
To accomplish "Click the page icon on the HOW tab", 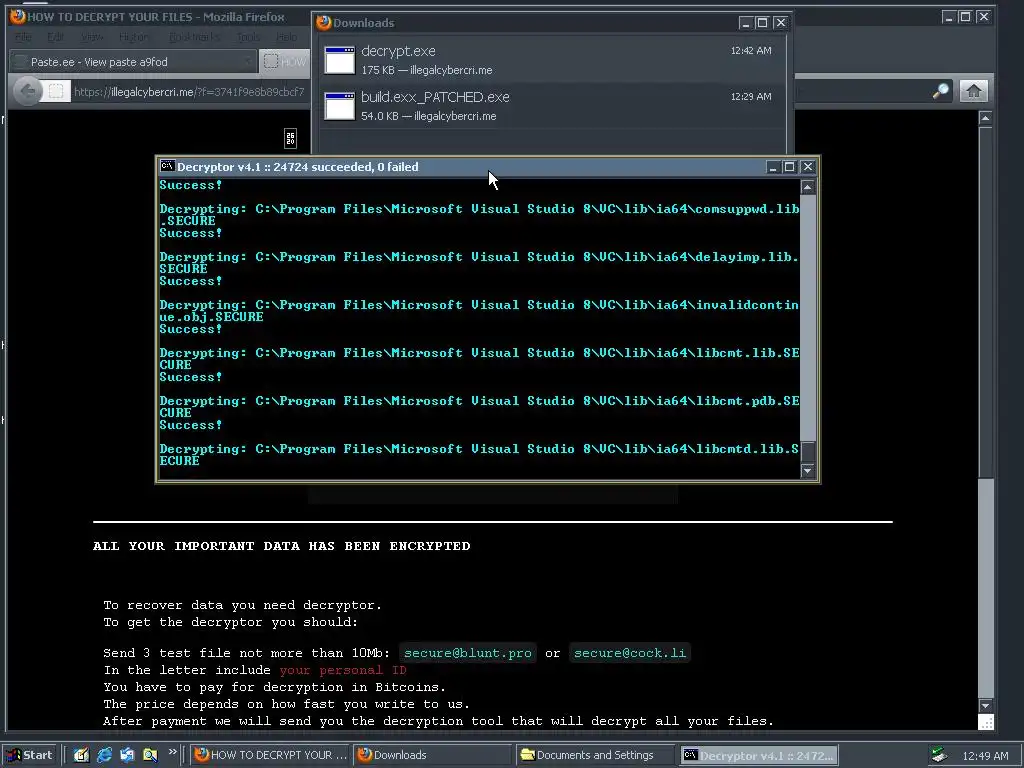I will (270, 61).
